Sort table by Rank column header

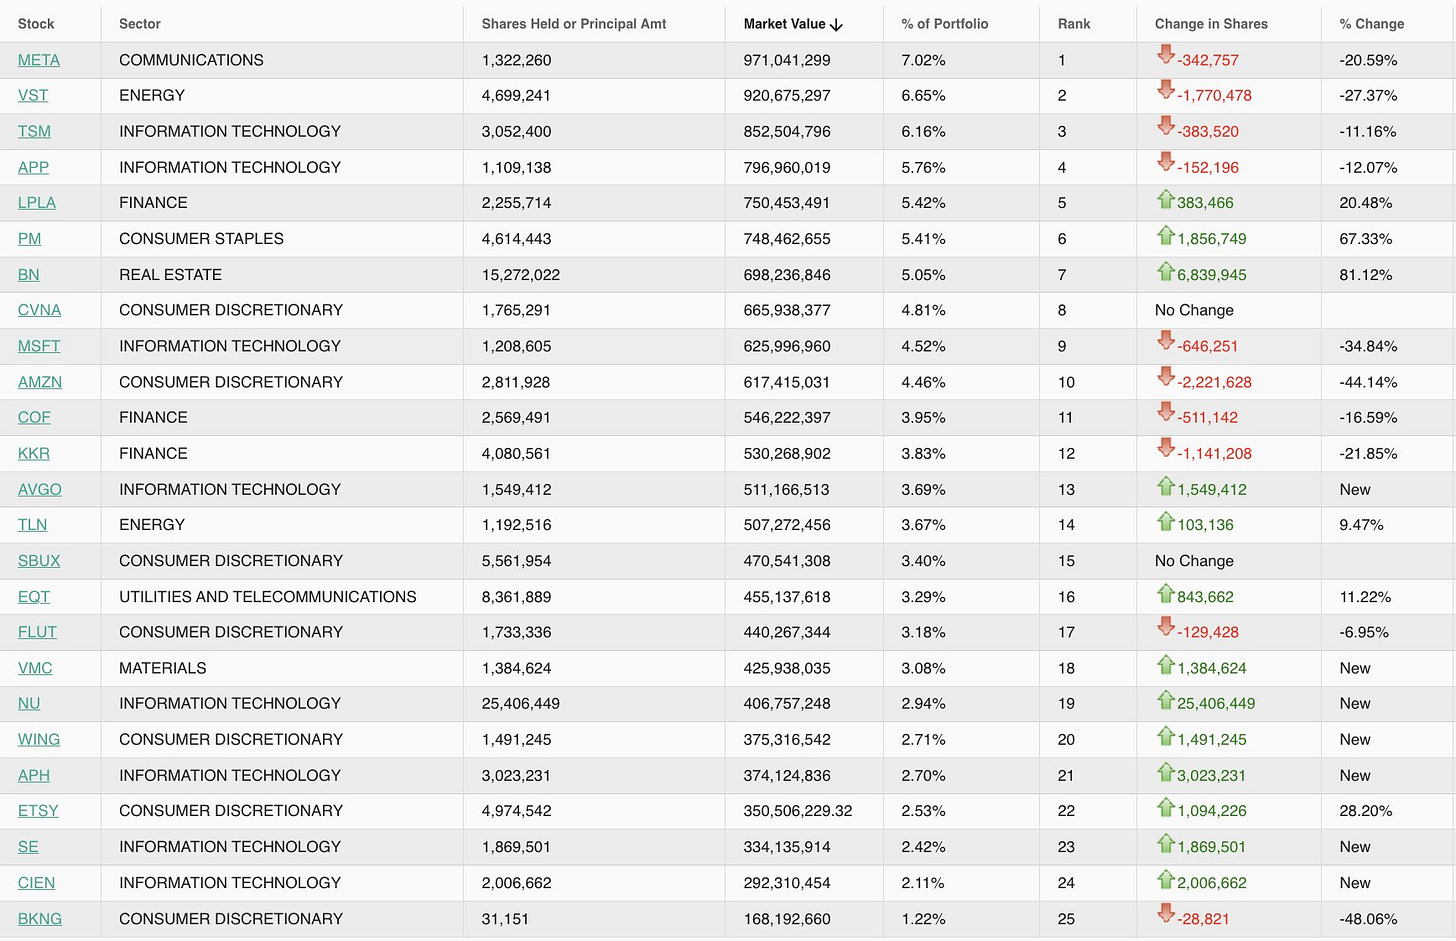tap(1074, 24)
